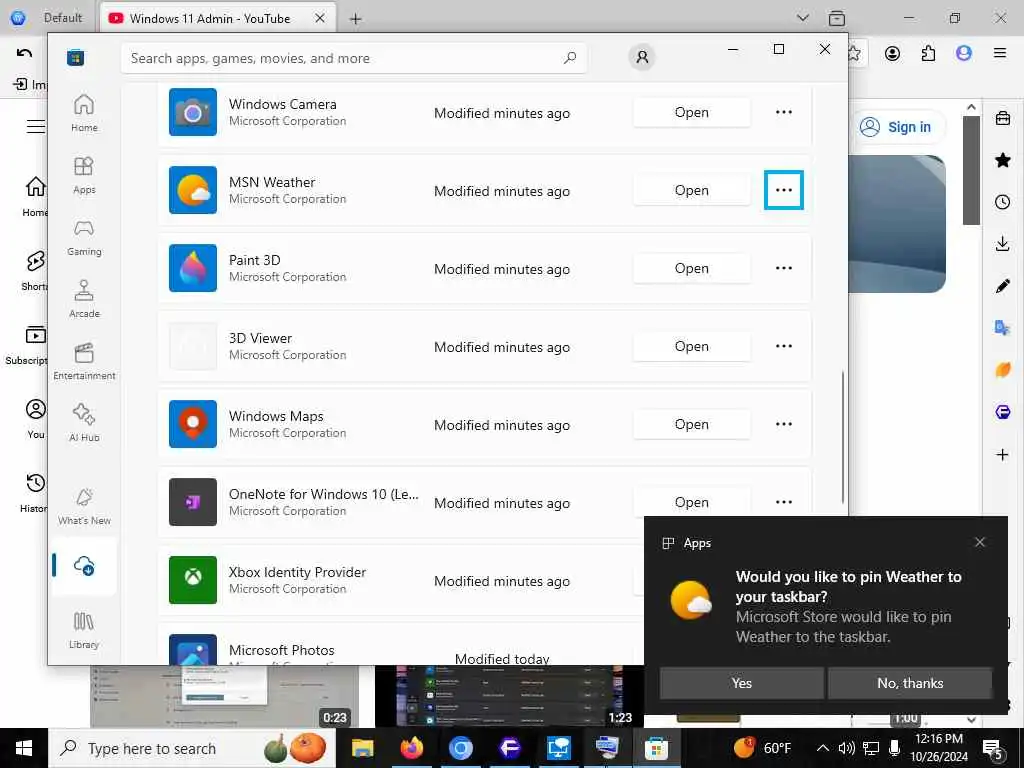1024x768 pixels.
Task: Open YouTube You page in navigation
Action: click(35, 419)
